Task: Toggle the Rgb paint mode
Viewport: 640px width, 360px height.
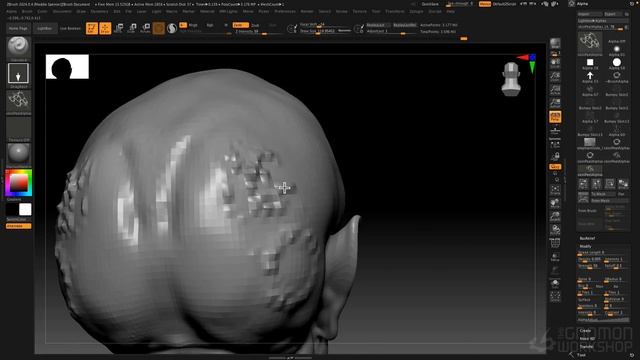Action: click(x=210, y=25)
